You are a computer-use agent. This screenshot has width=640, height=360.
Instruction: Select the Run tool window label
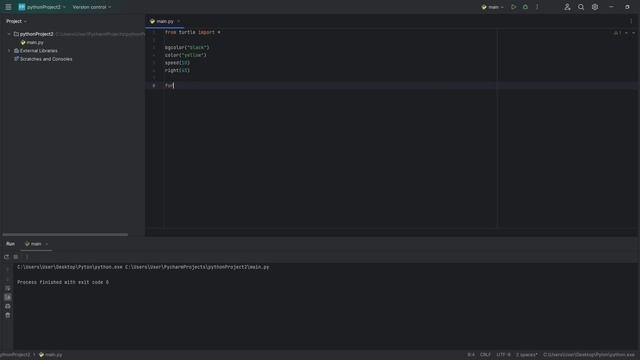point(10,244)
